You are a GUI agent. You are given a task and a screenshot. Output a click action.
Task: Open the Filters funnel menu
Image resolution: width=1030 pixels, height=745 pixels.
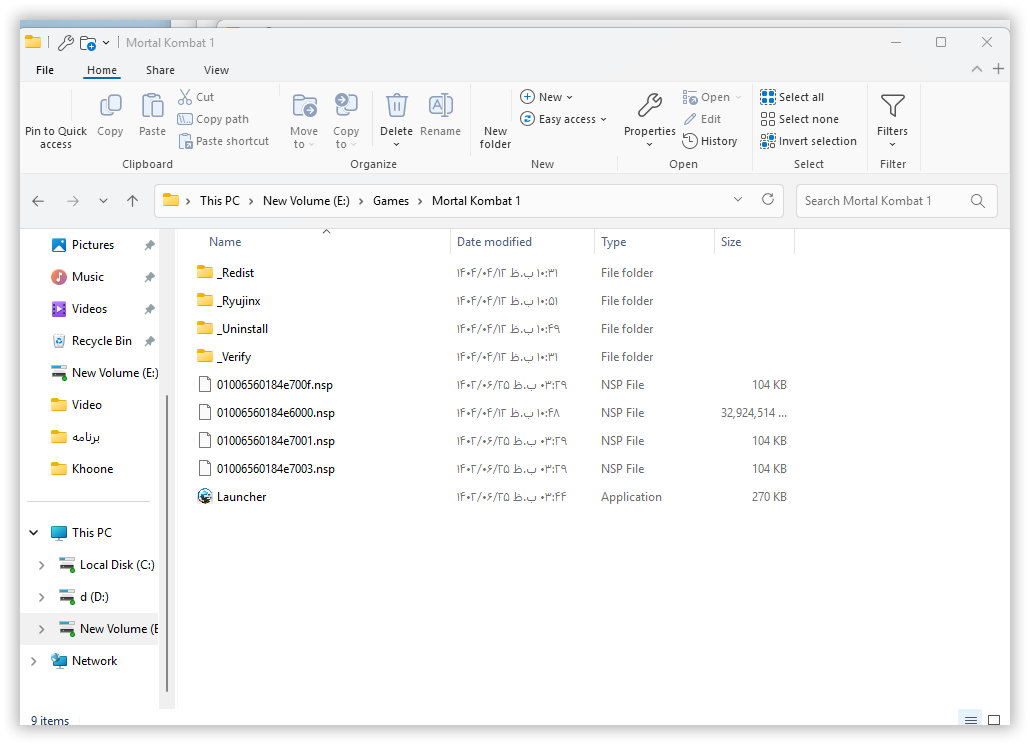pyautogui.click(x=893, y=121)
